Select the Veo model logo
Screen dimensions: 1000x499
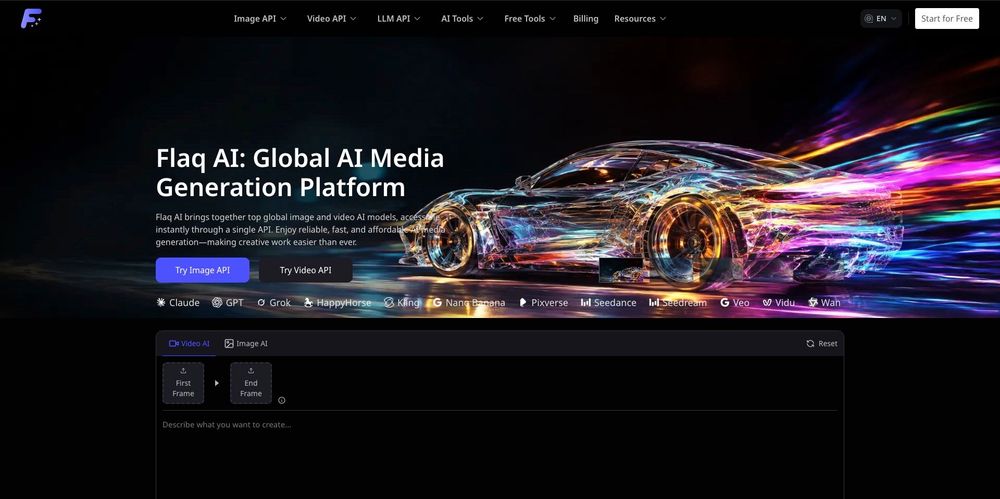click(735, 302)
